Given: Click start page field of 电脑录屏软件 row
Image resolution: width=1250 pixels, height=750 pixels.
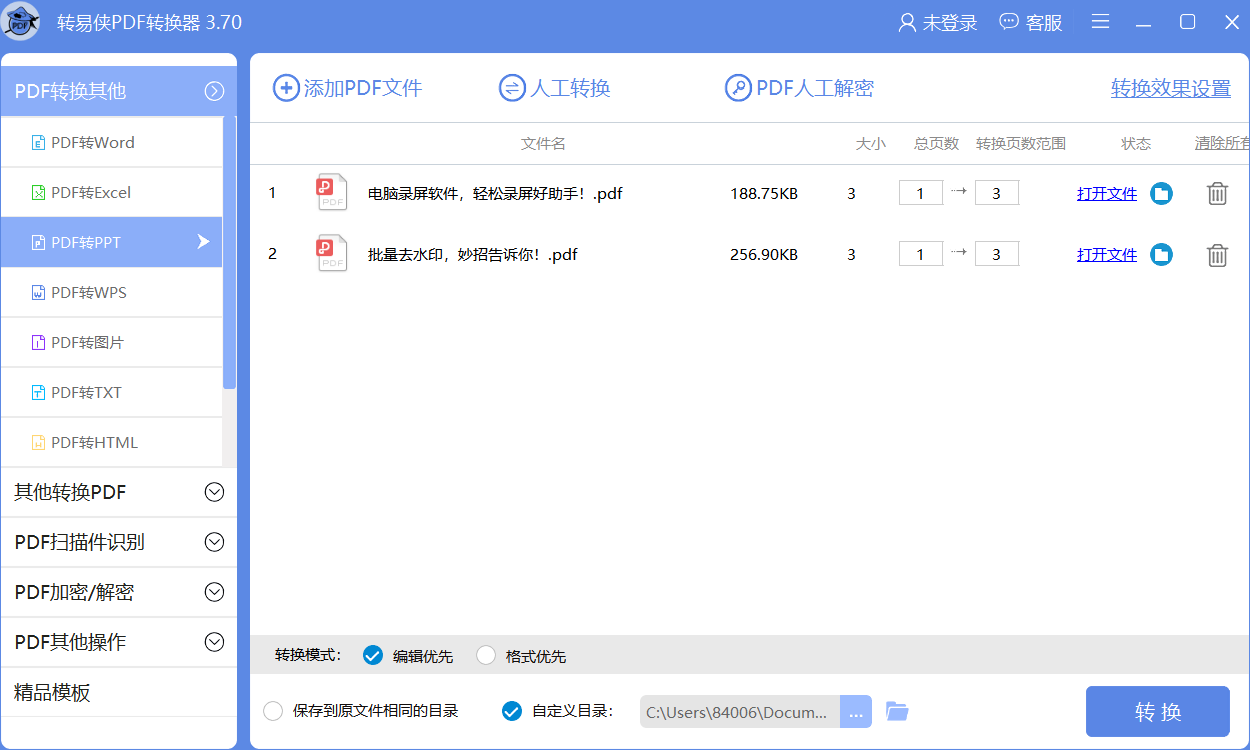Looking at the screenshot, I should 921,193.
